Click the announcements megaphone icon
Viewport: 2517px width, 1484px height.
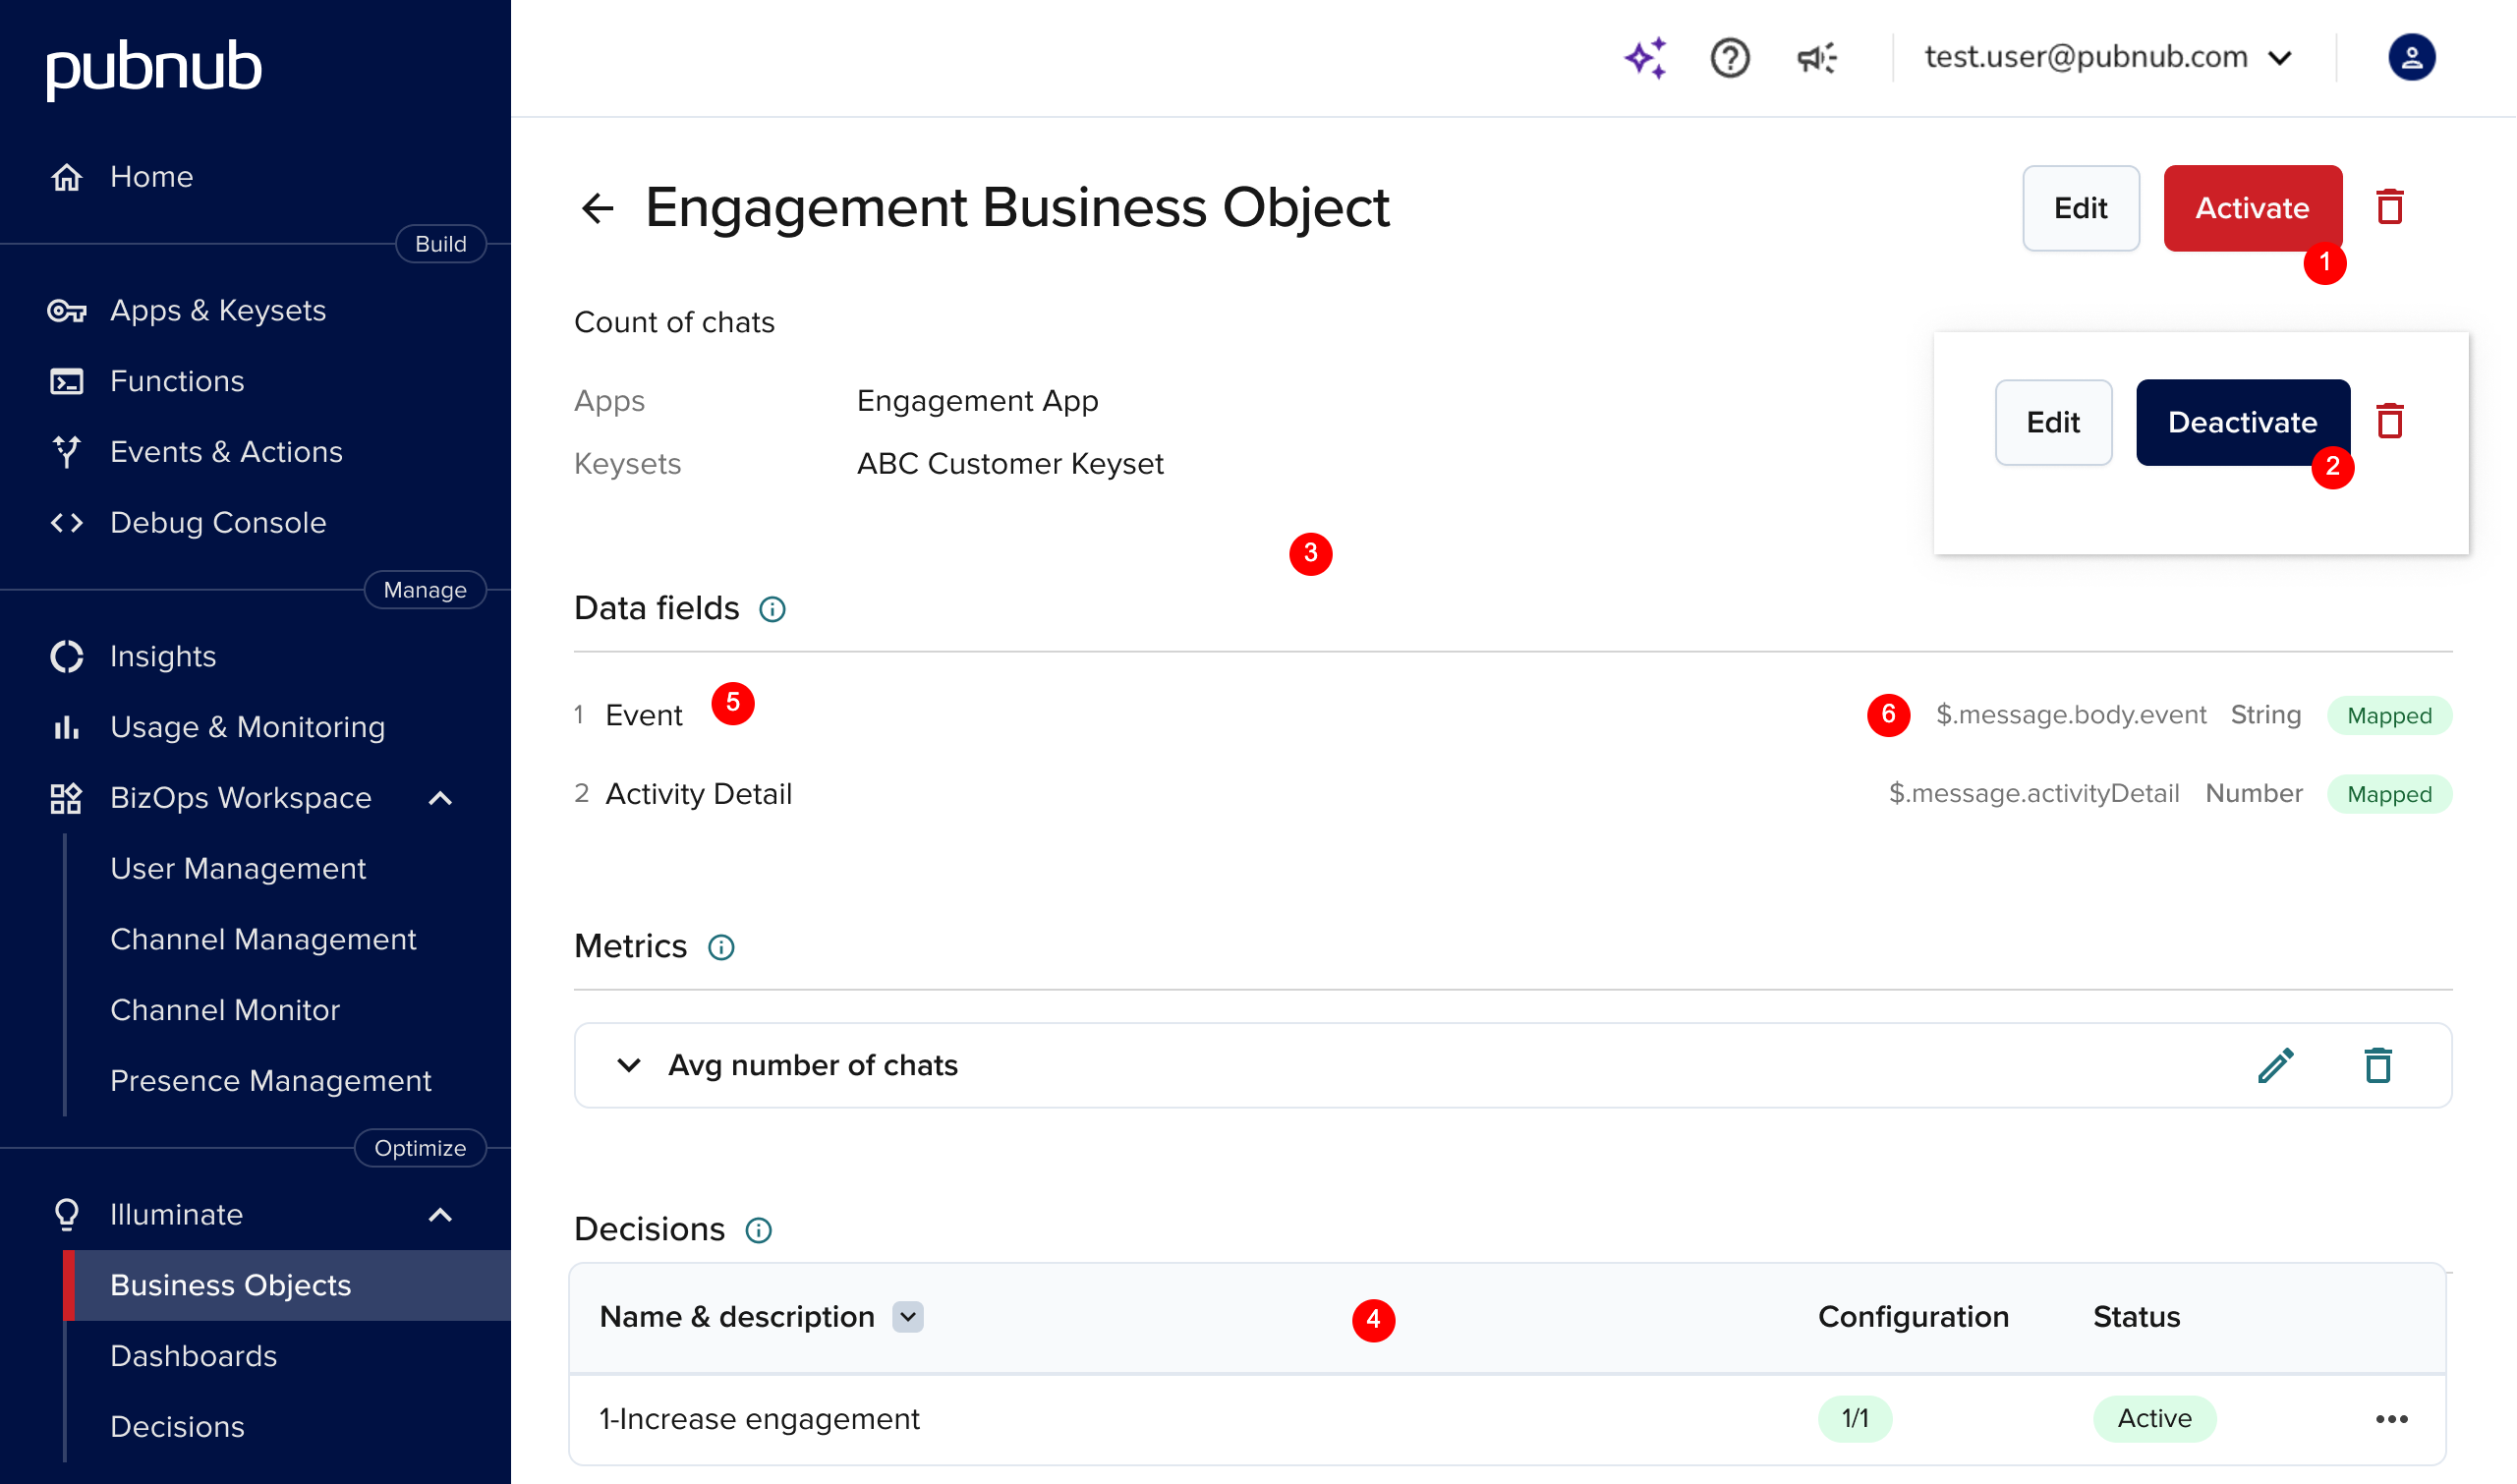pyautogui.click(x=1816, y=58)
